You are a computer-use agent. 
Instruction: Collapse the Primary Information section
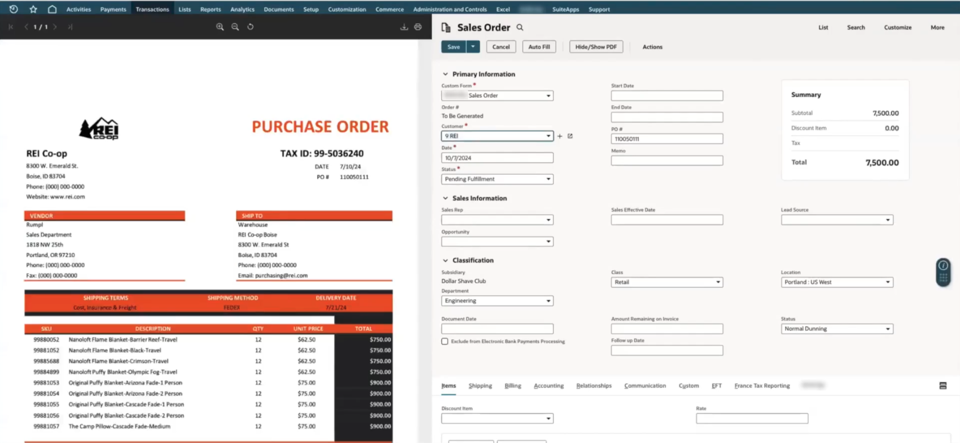coord(445,74)
